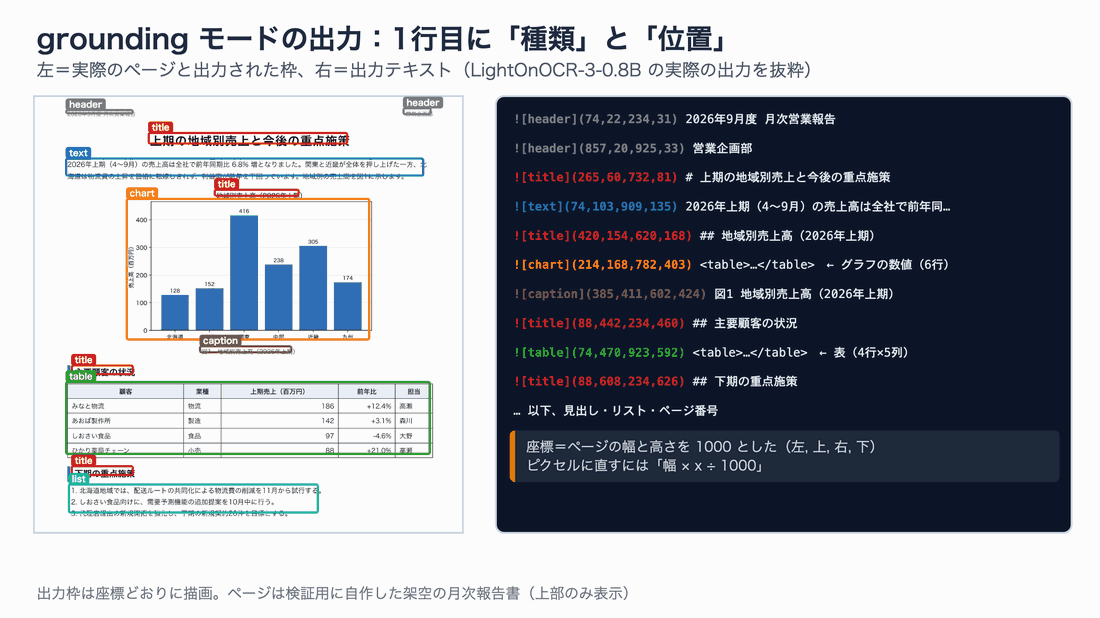Click the subtitle mentioning LightOnOCR-3-0.8B
1100x618 pixels.
click(424, 70)
